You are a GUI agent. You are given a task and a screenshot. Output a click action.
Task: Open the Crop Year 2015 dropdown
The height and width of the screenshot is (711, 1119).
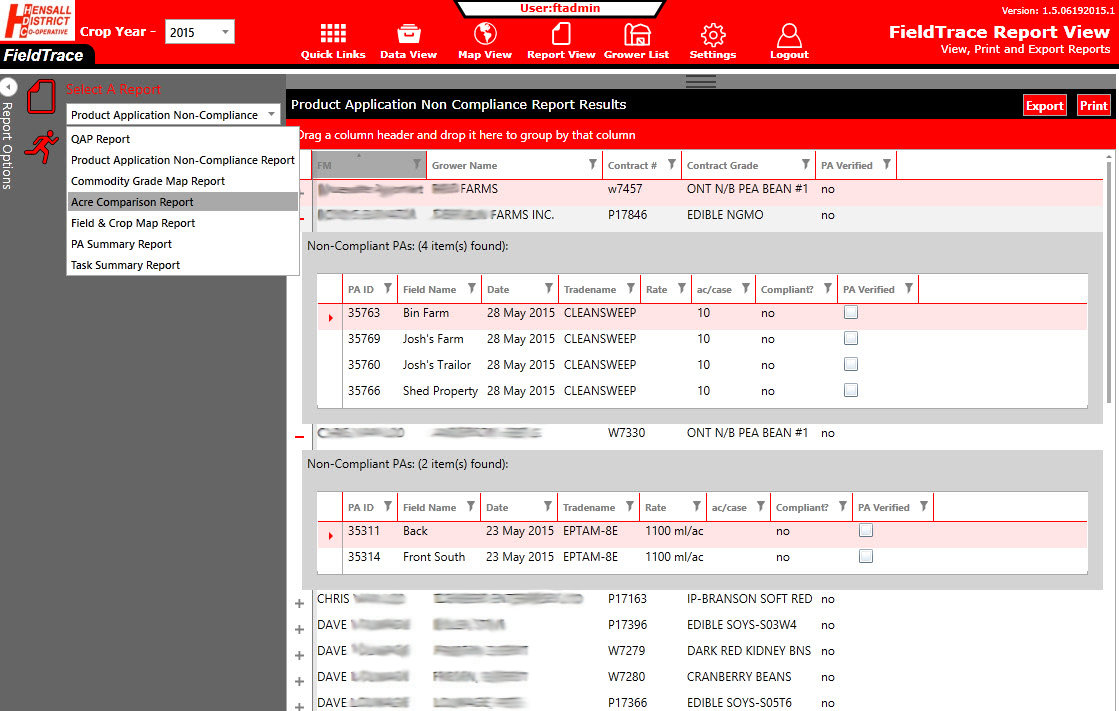[200, 32]
